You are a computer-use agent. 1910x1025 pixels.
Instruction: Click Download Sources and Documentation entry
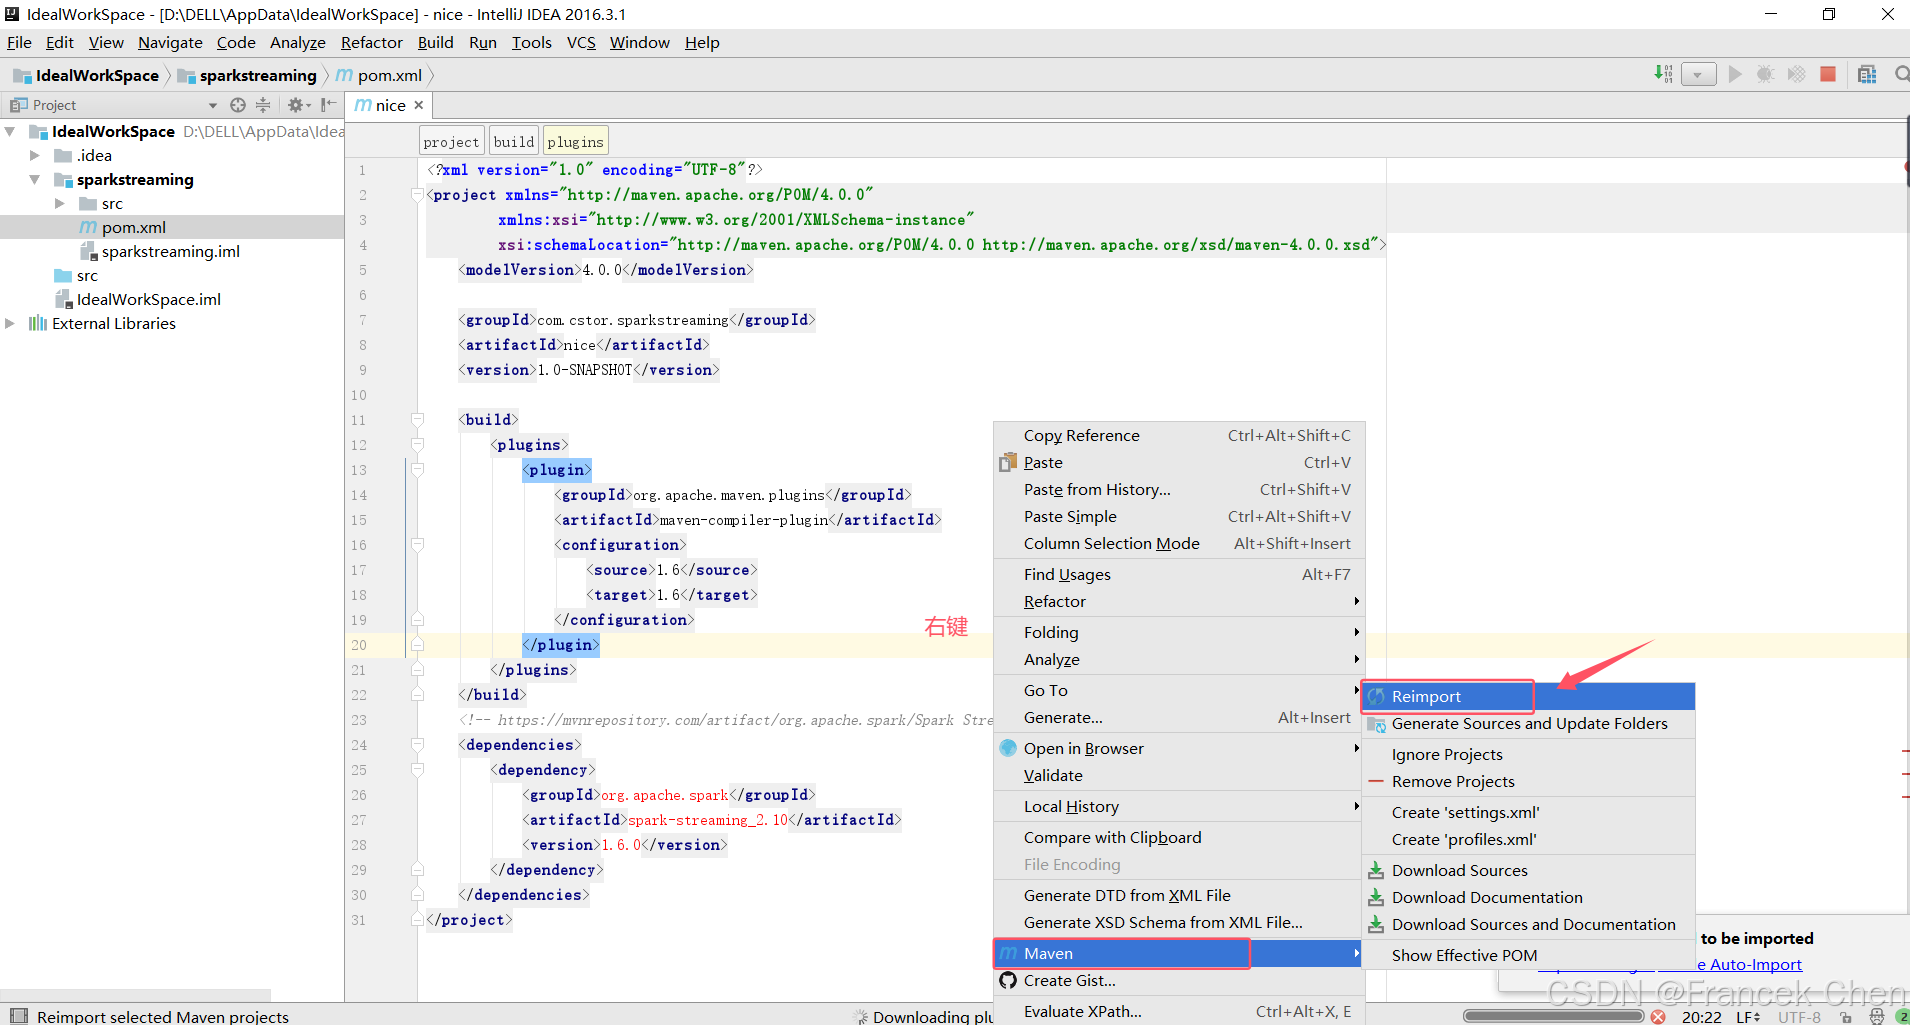pyautogui.click(x=1528, y=924)
